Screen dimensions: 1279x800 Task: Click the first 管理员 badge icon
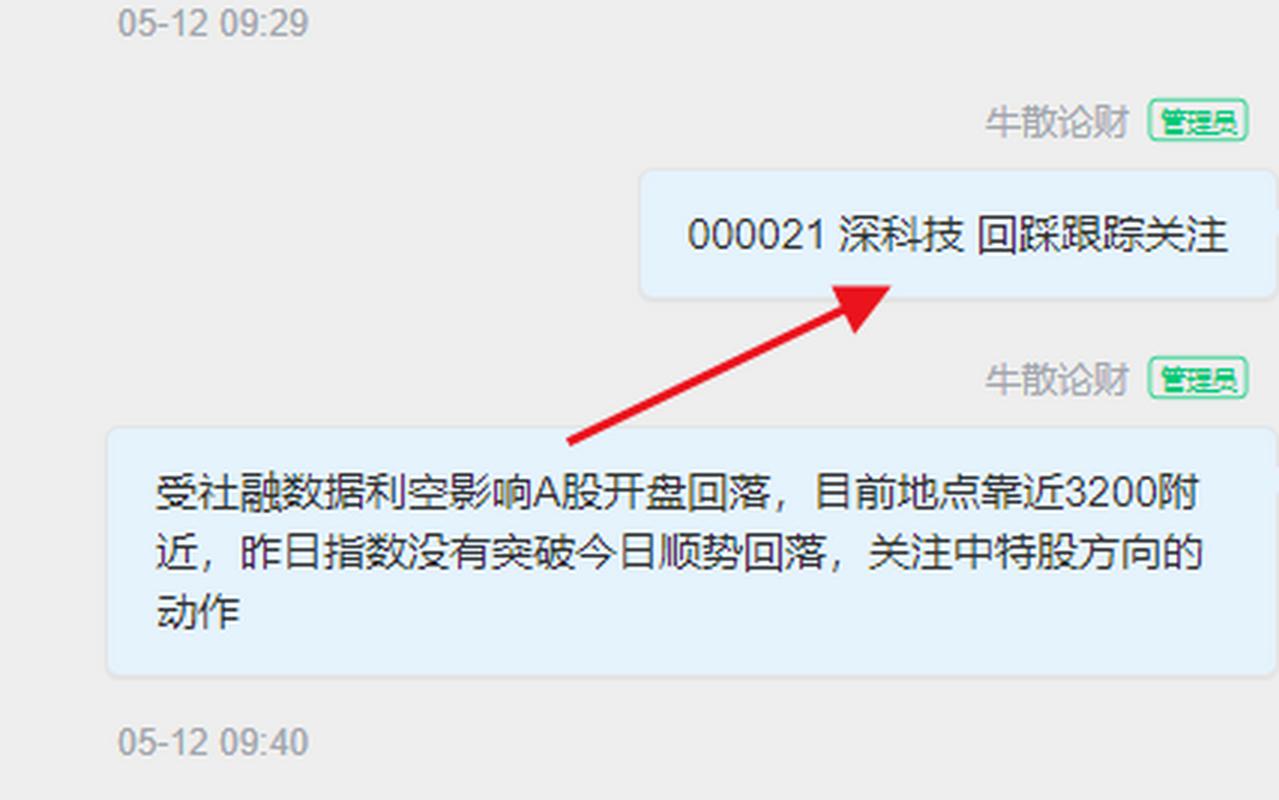coord(1198,122)
